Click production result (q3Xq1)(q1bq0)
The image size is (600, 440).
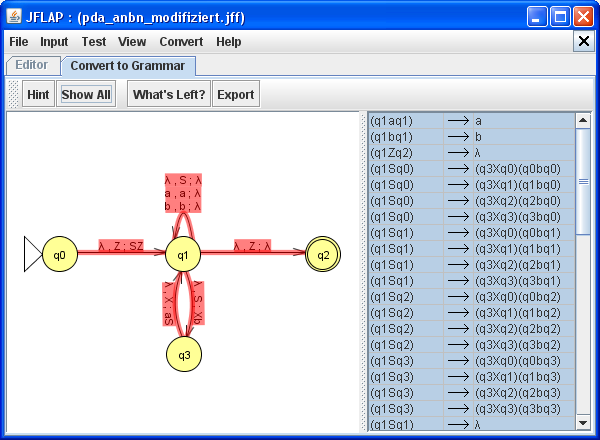518,185
